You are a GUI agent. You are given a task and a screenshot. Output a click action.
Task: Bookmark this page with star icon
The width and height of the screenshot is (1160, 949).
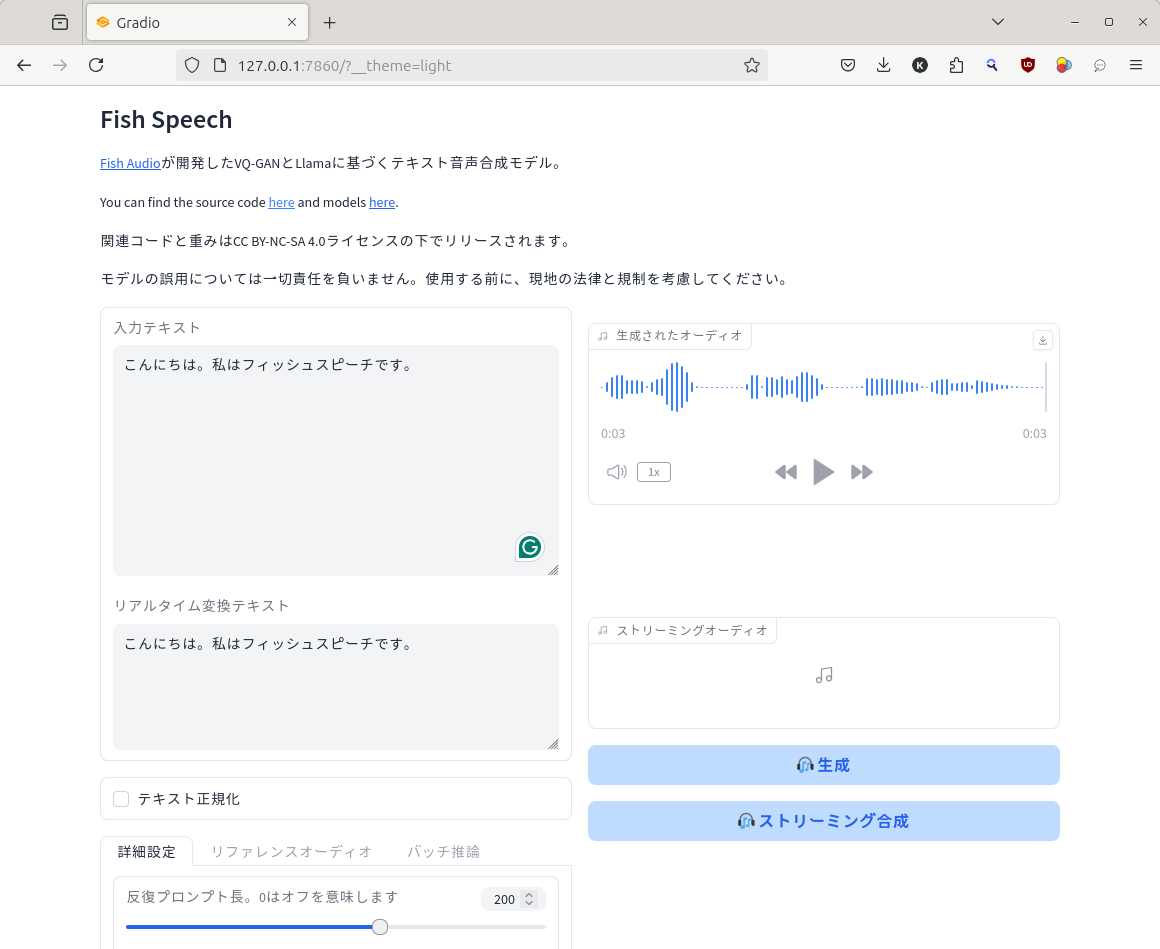coord(752,65)
